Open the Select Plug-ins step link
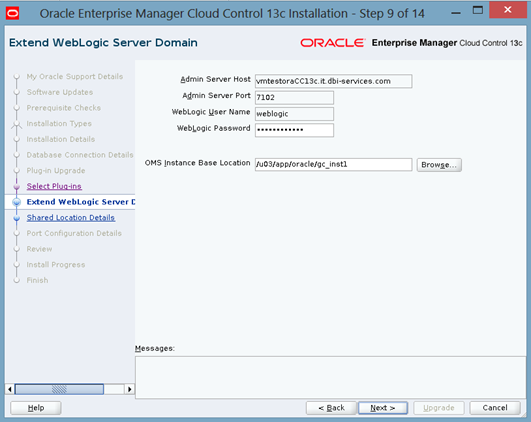The image size is (531, 422). (x=54, y=186)
